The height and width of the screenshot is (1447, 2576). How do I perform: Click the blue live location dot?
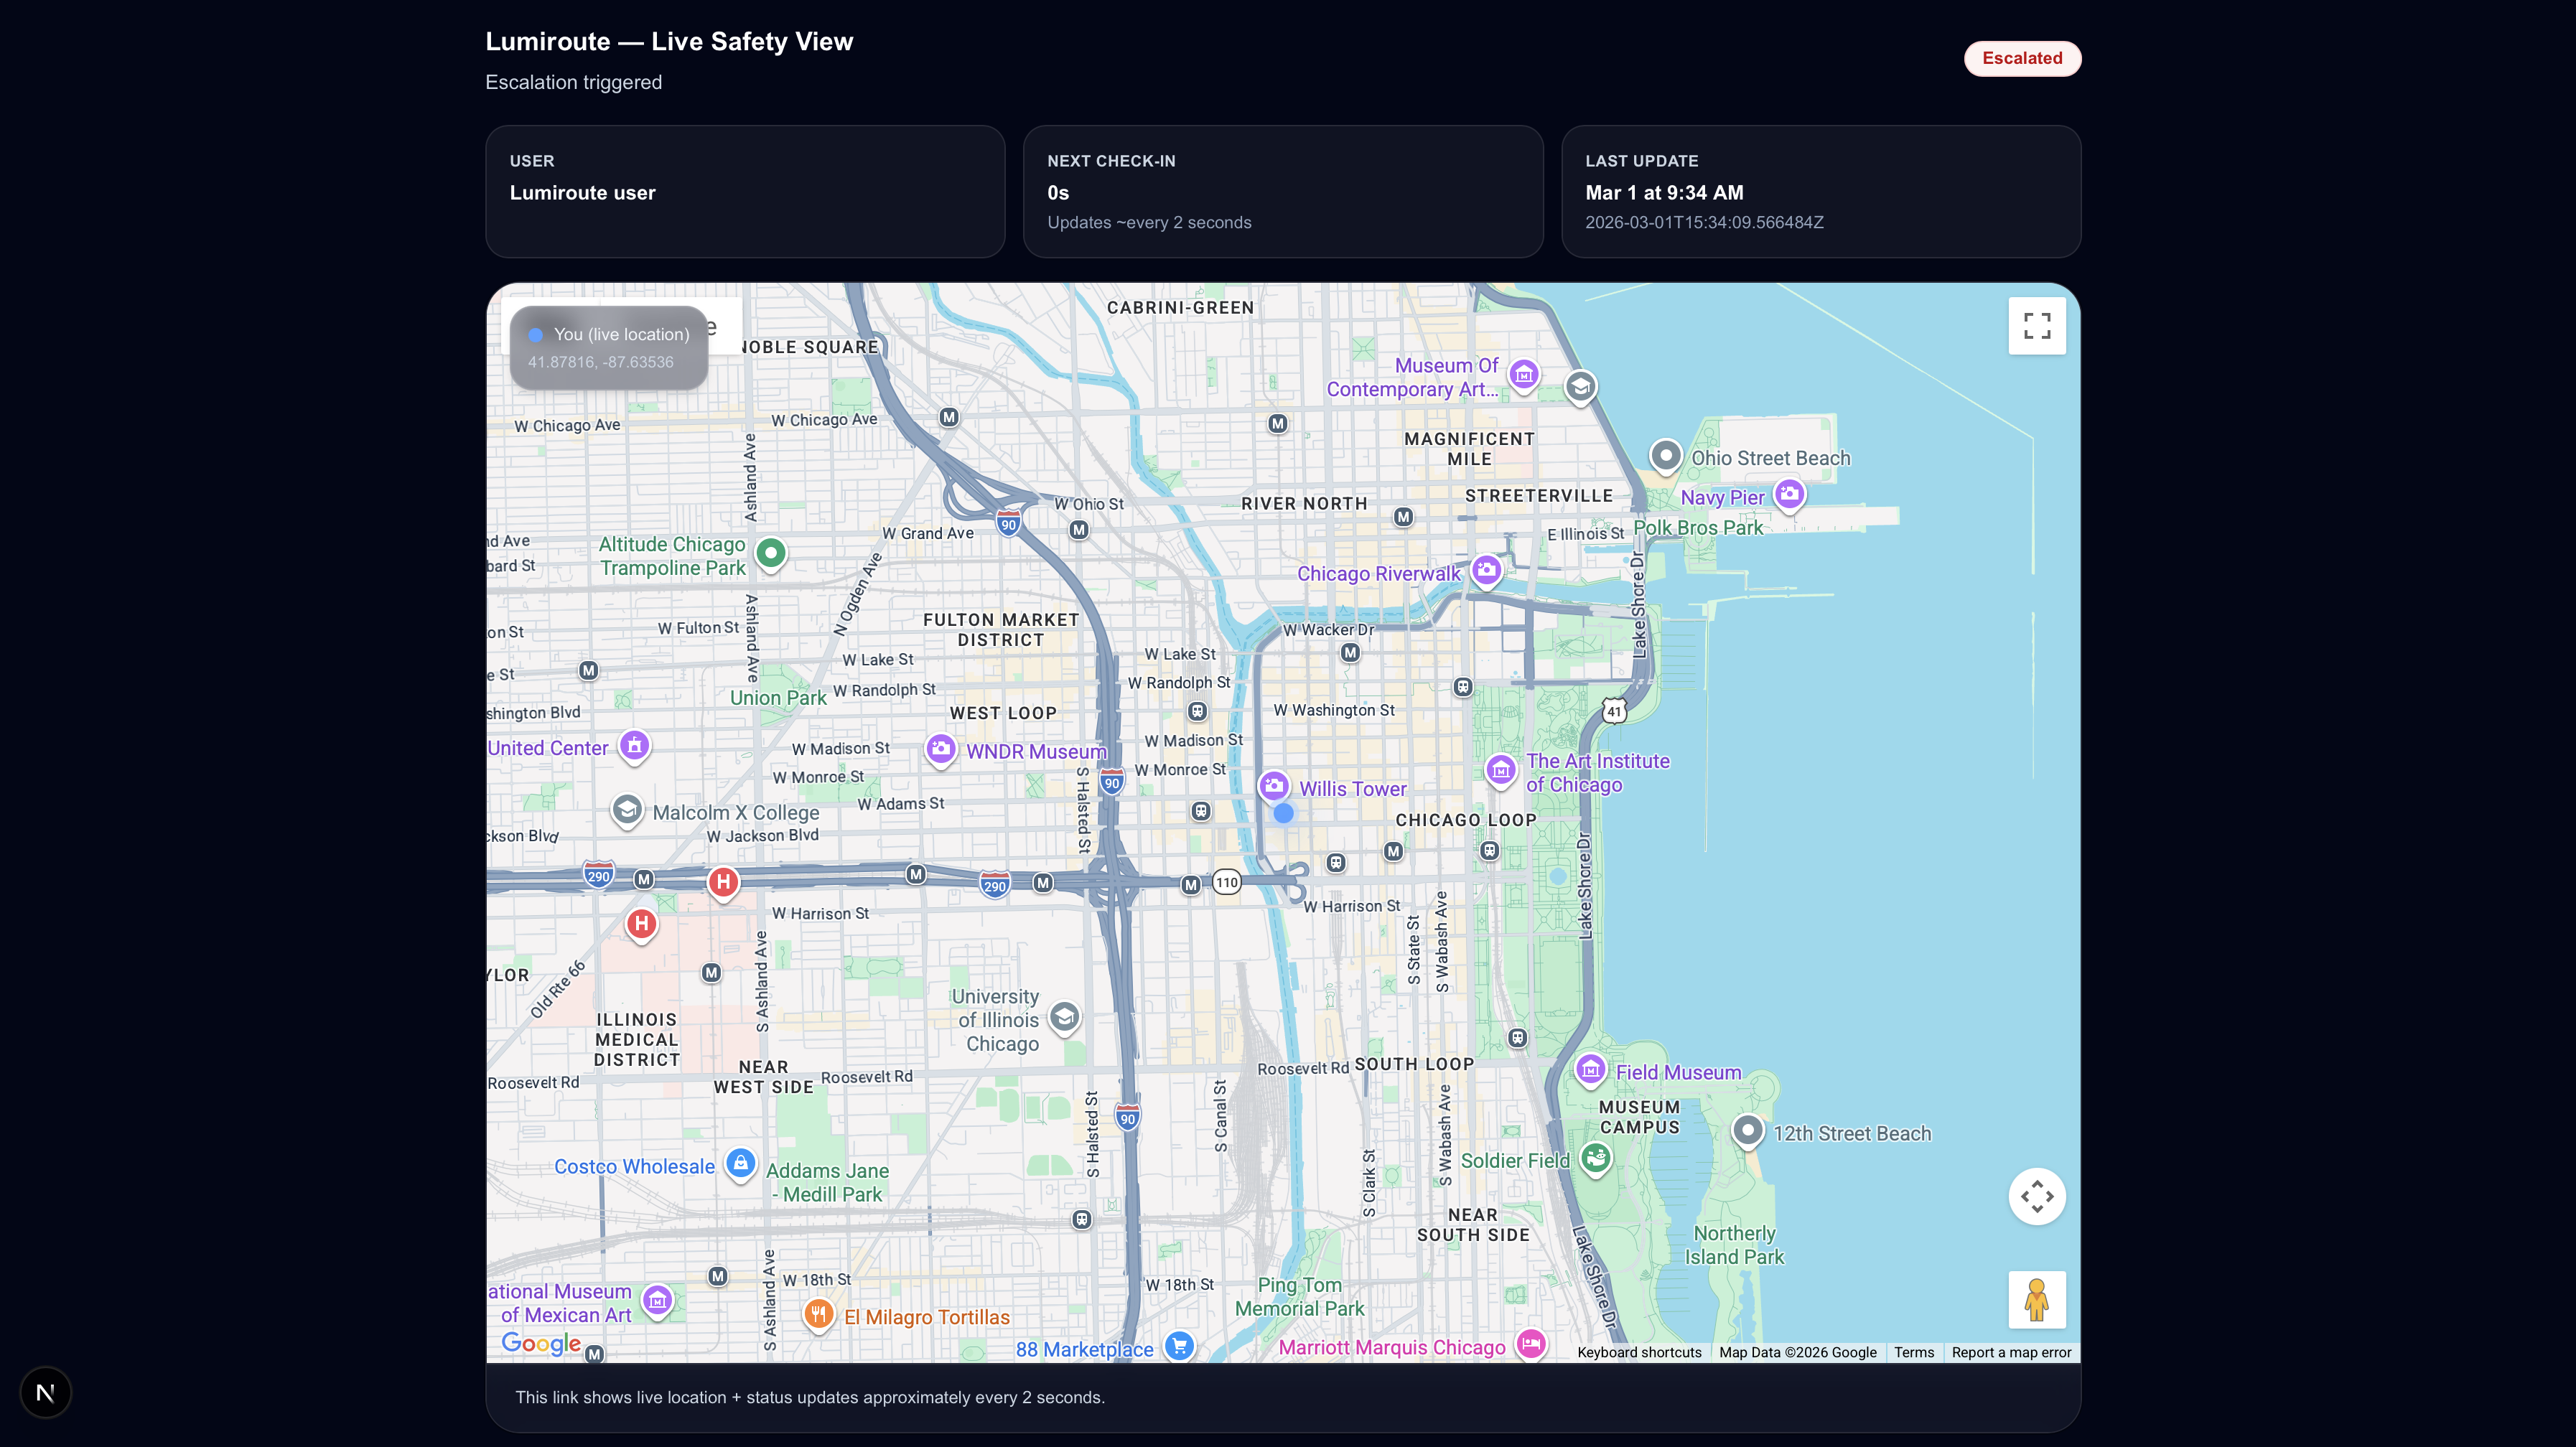(x=1284, y=814)
